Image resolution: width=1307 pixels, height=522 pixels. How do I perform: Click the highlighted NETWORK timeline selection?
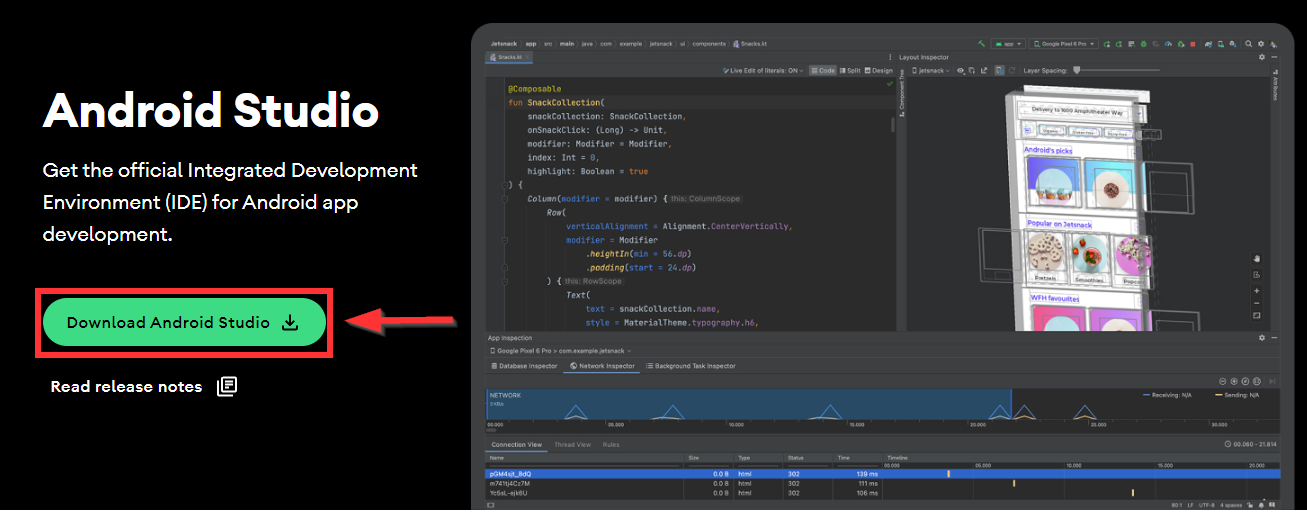pos(748,405)
